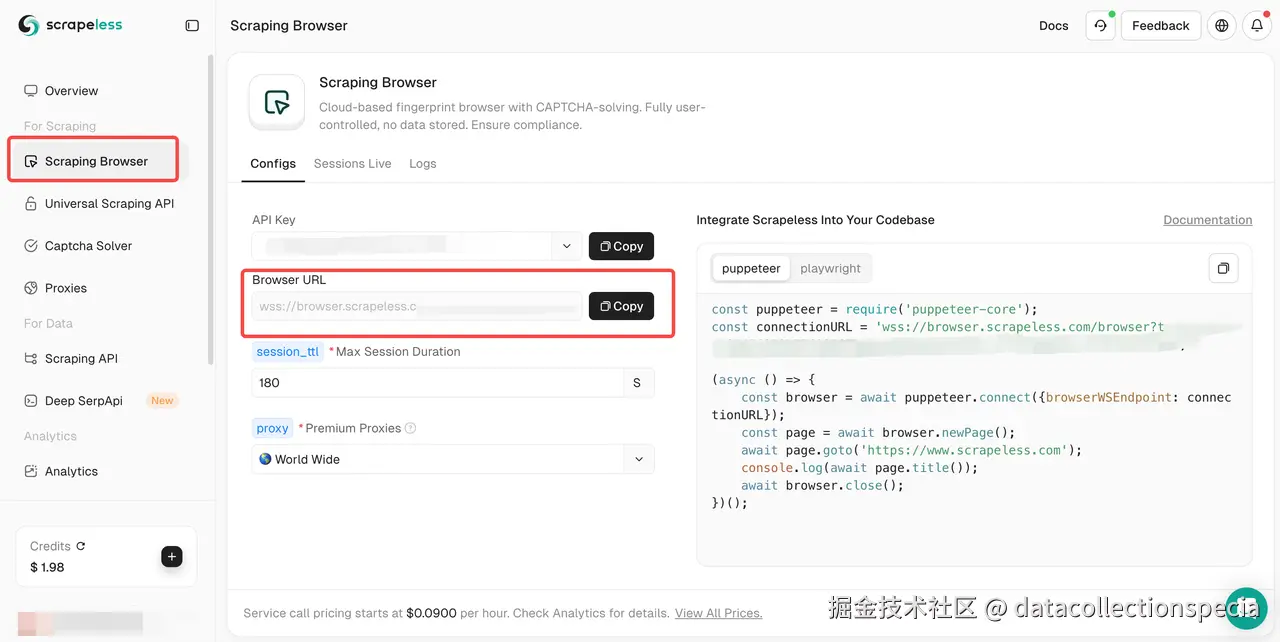Refresh the credits balance icon
The width and height of the screenshot is (1280, 642).
pos(81,546)
